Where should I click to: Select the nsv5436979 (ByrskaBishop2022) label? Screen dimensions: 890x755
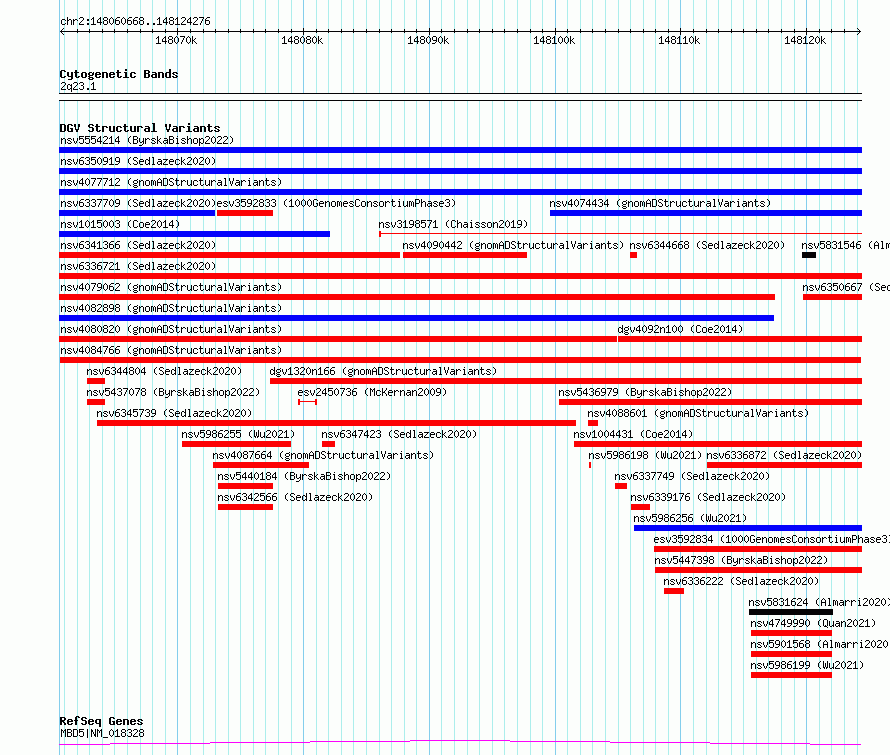pyautogui.click(x=645, y=392)
